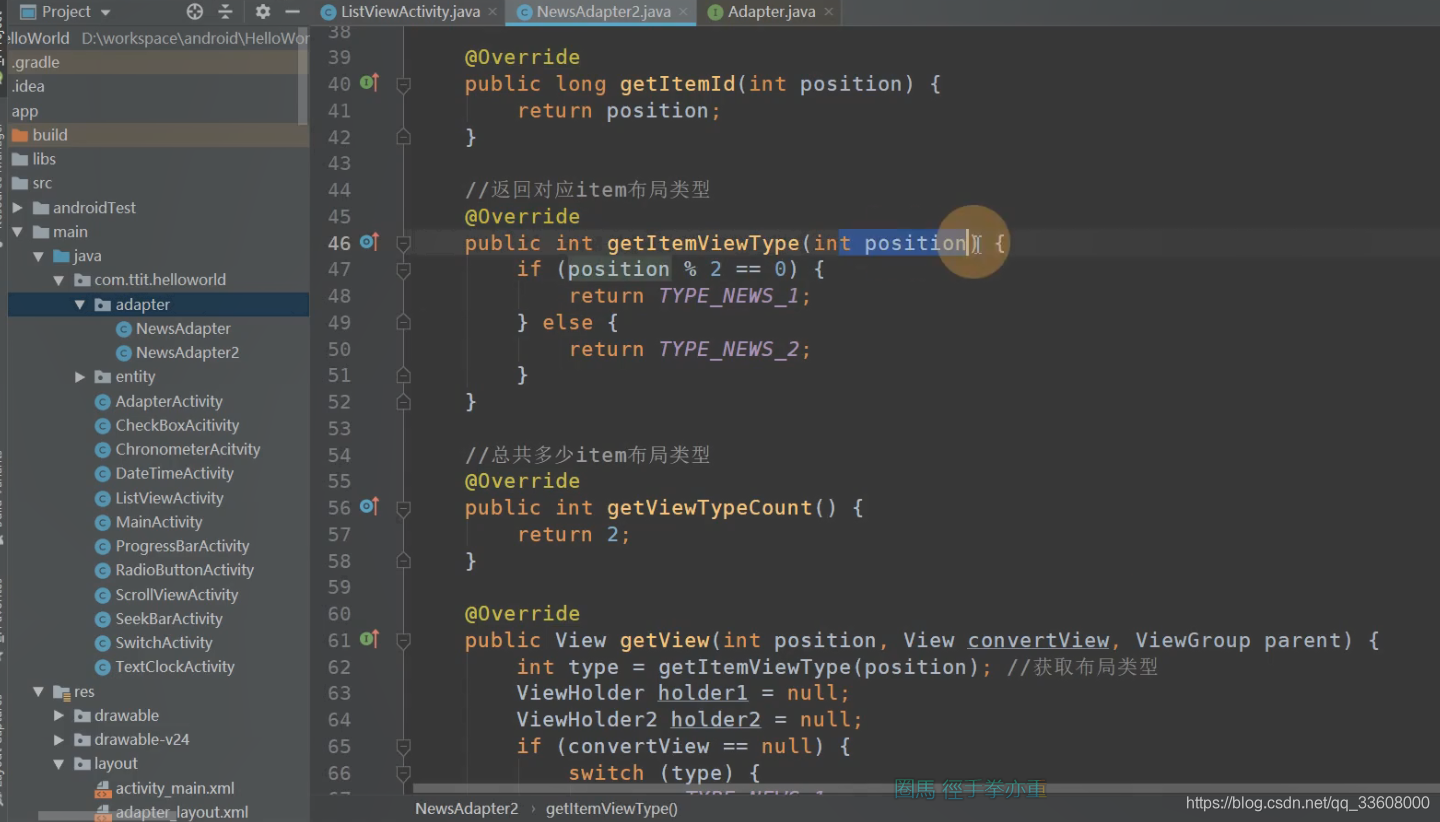Click the collapse-all icon in Project panel
1440x822 pixels.
[x=225, y=12]
